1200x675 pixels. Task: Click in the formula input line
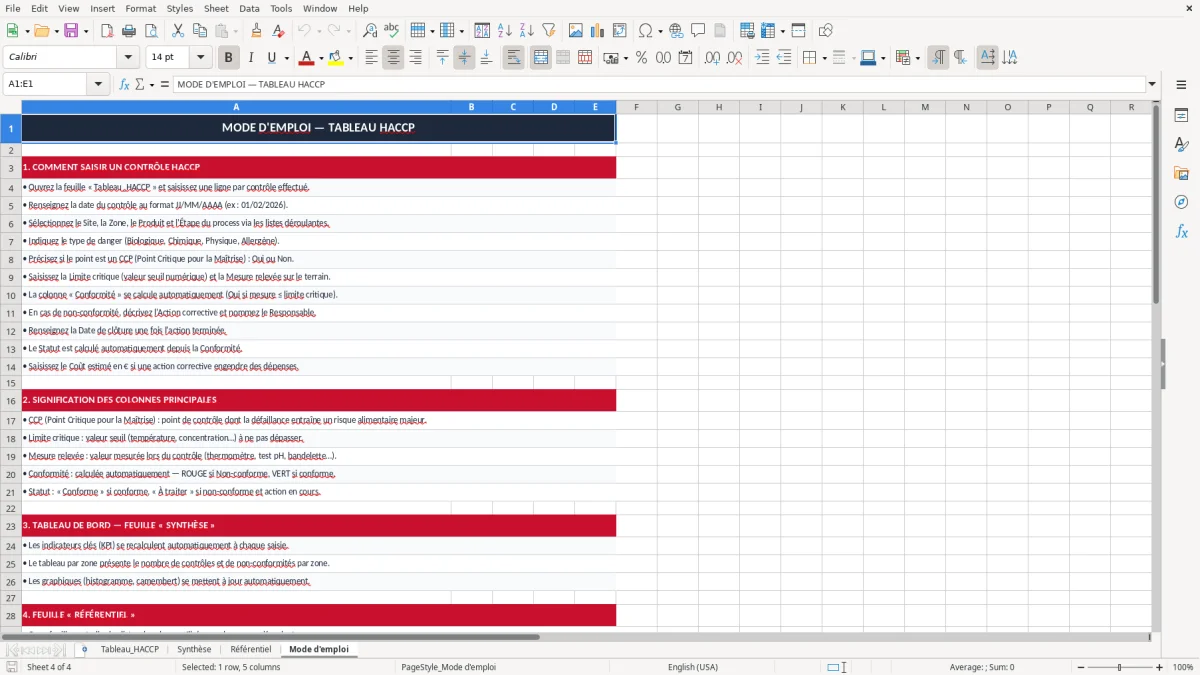pyautogui.click(x=658, y=84)
